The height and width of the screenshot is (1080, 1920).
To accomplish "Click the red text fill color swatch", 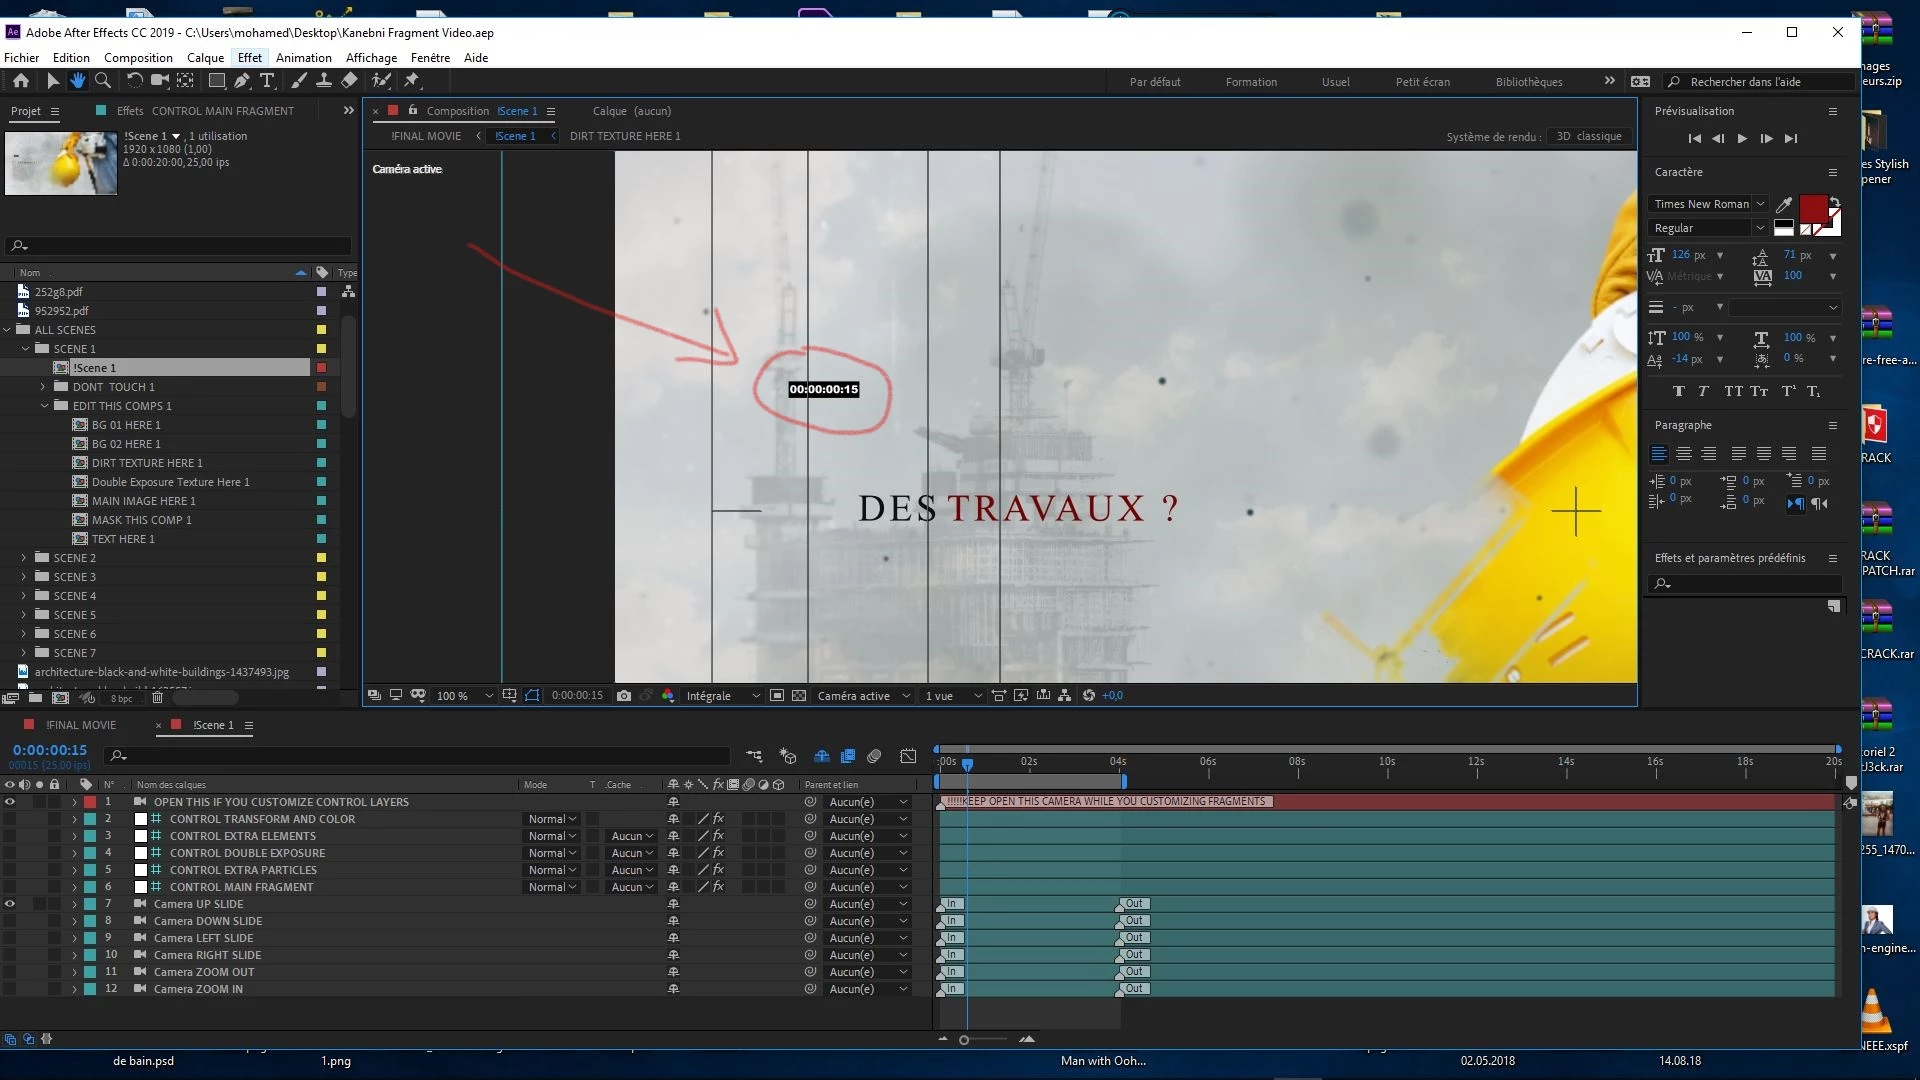I will [1813, 209].
